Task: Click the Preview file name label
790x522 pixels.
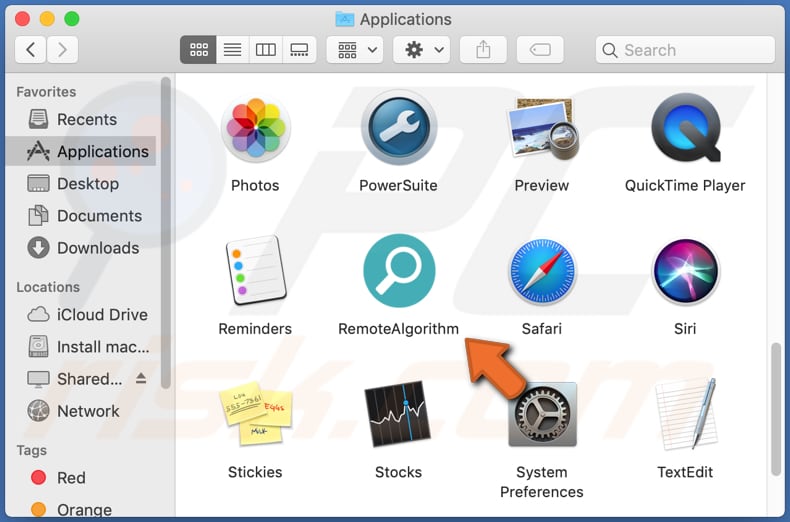Action: point(542,186)
